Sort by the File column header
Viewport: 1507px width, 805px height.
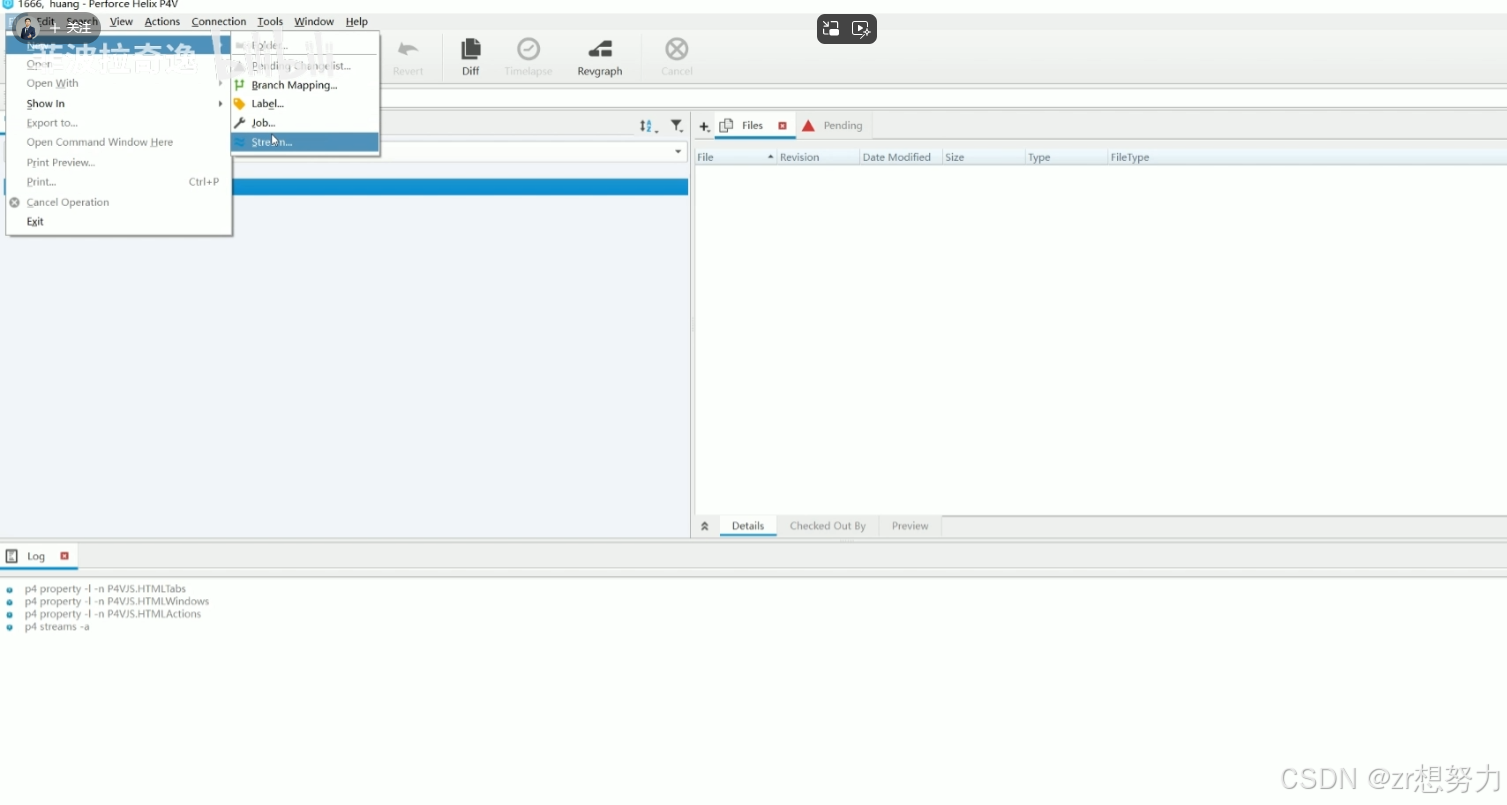tap(735, 157)
